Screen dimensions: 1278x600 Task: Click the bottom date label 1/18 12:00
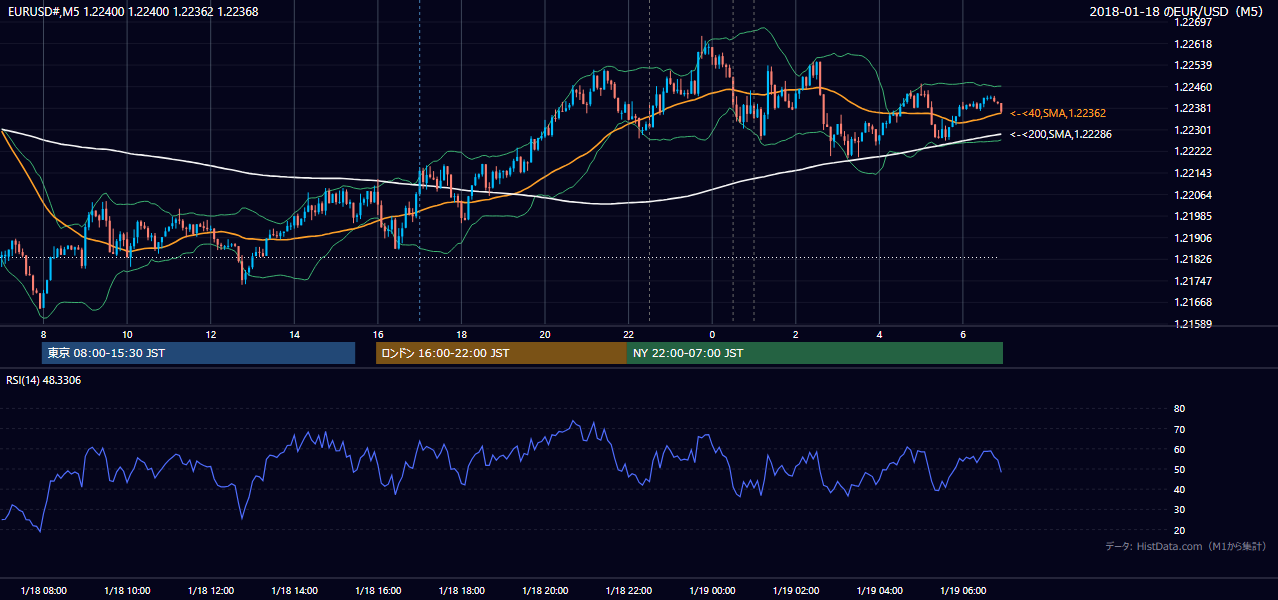(x=210, y=591)
